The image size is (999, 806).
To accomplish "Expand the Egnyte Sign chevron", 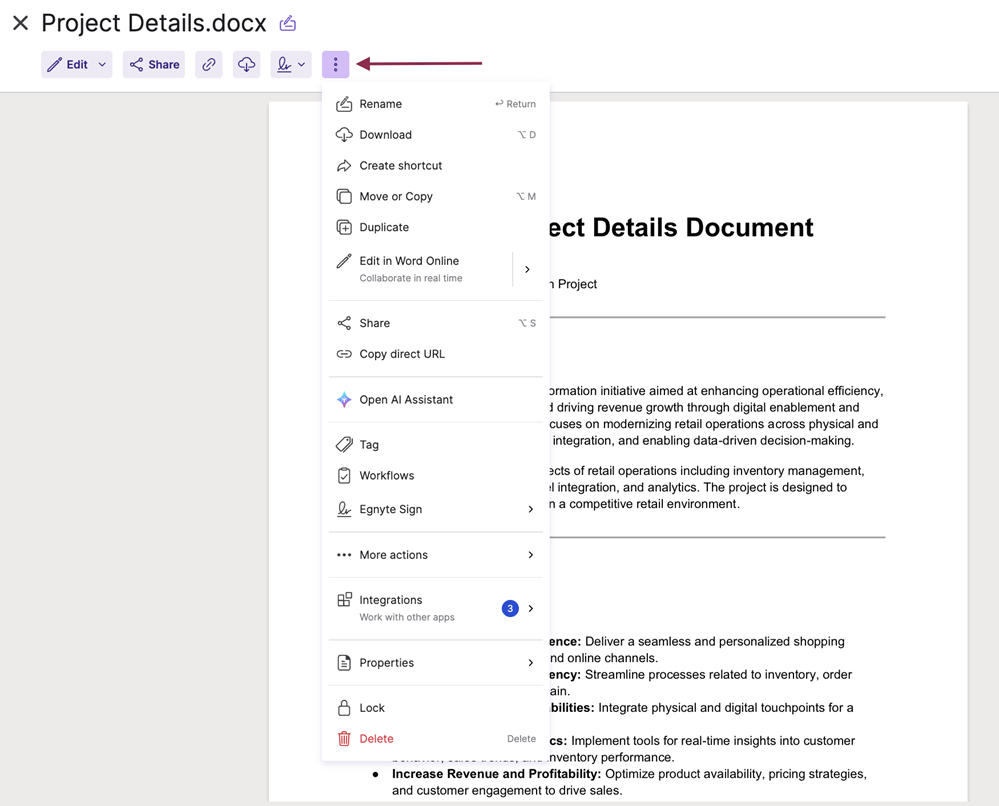I will click(x=531, y=509).
